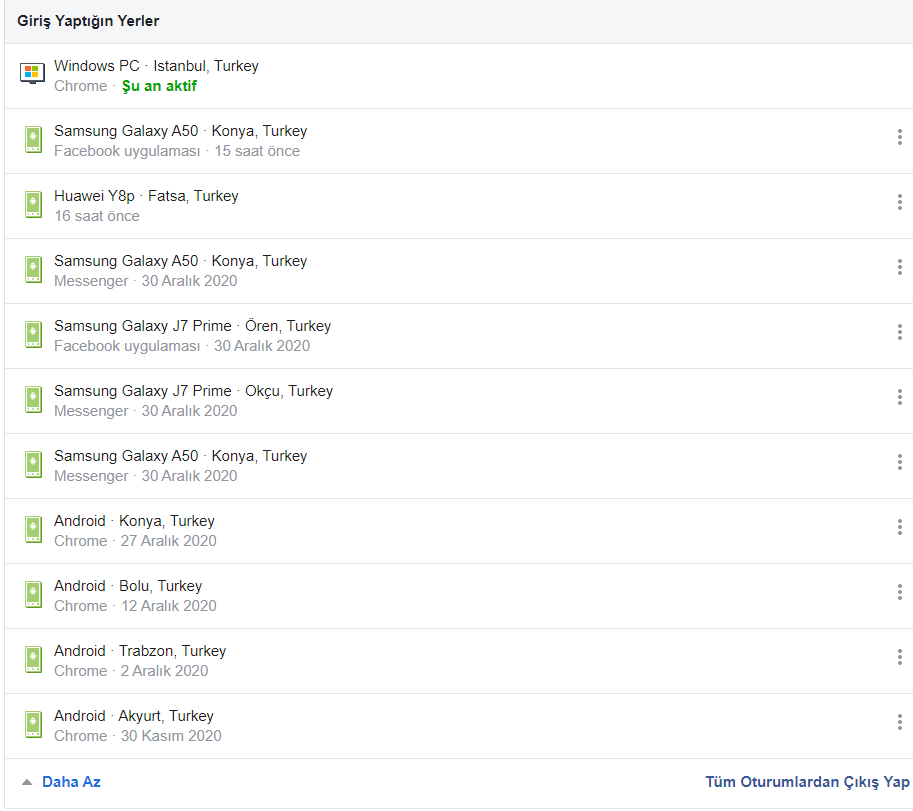
Task: Open options for Galaxy J7 Prime Okçu session
Action: pos(899,397)
